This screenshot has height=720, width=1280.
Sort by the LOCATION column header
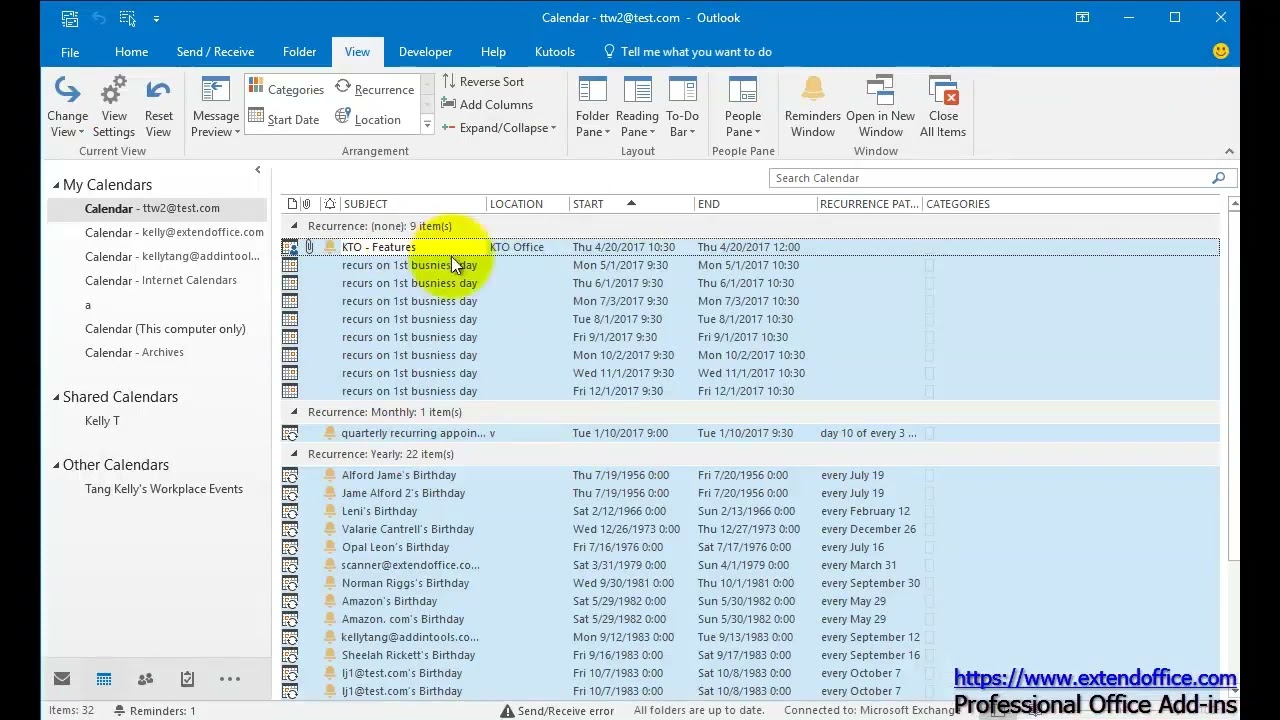(x=527, y=204)
